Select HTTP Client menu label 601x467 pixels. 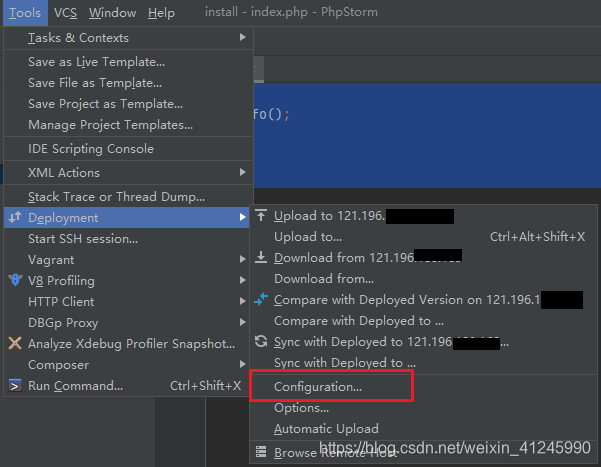[x=61, y=302]
